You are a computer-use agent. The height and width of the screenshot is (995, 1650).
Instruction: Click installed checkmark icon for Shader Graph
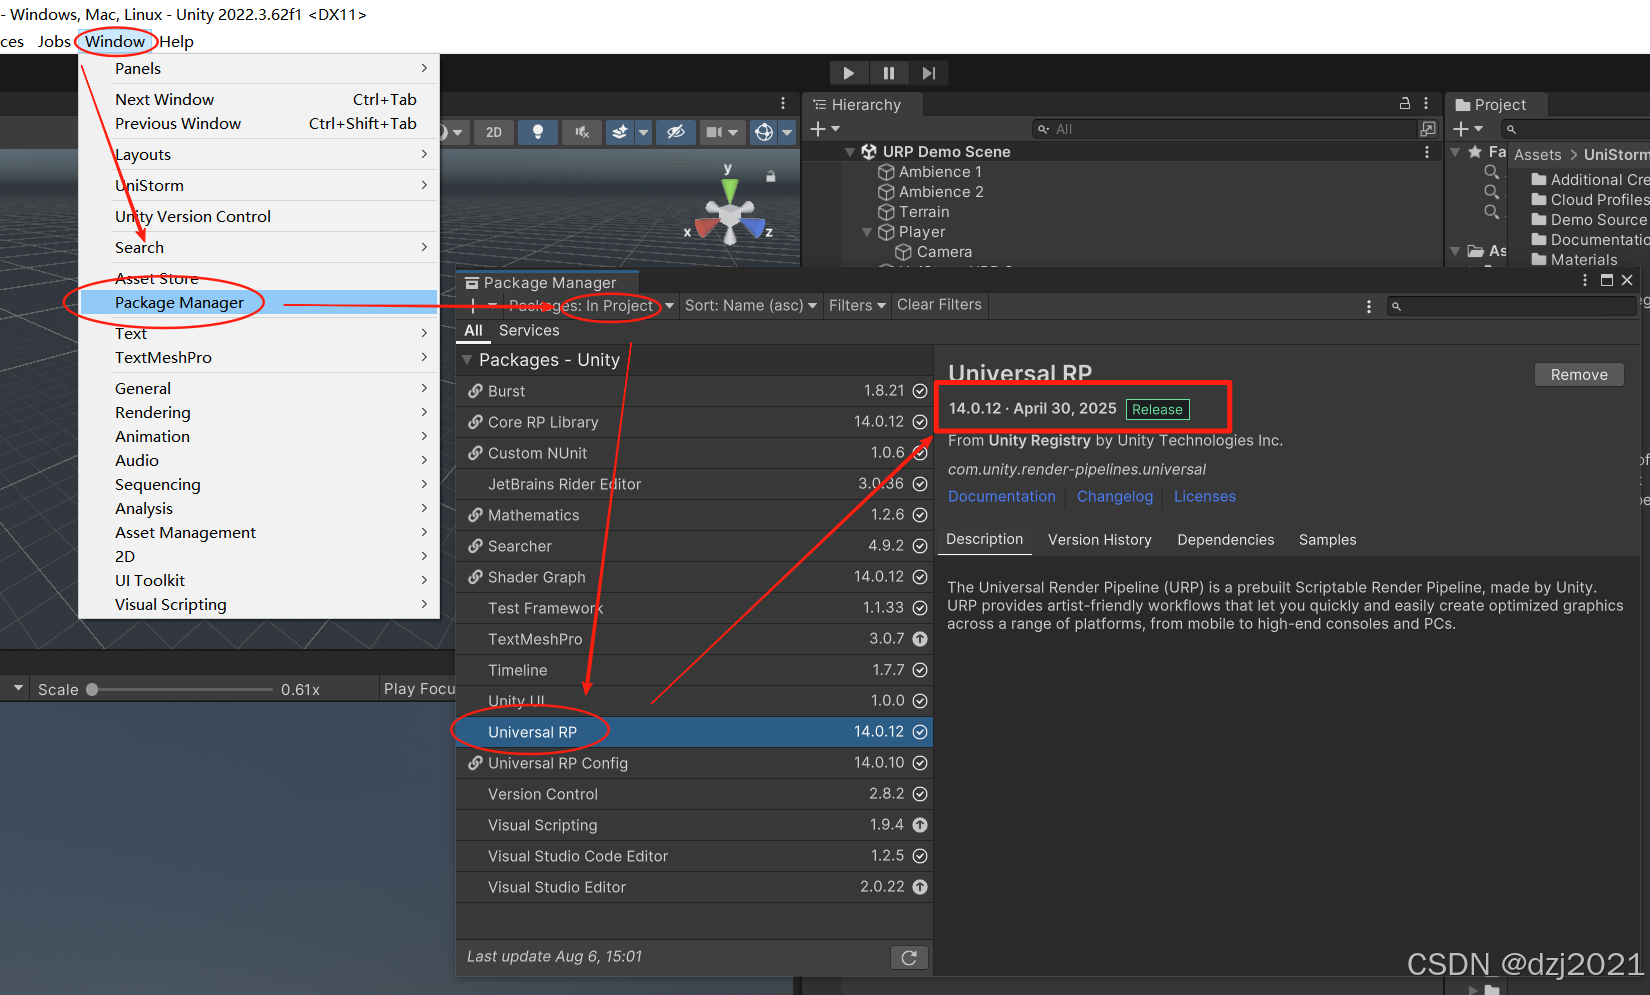coord(920,577)
